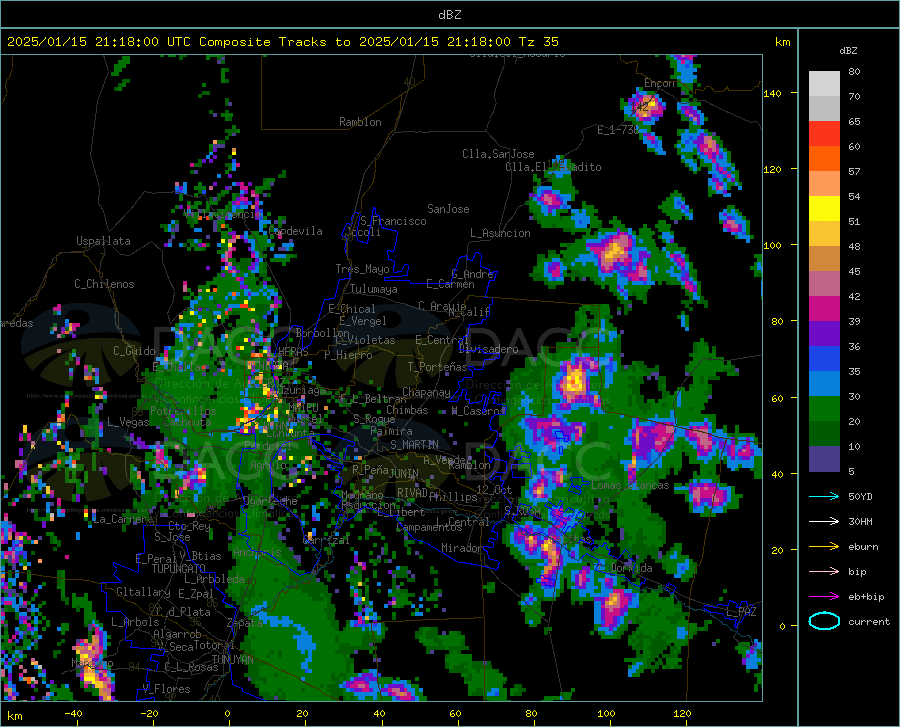Click the 'Mirador' map label
900x727 pixels.
click(x=462, y=548)
